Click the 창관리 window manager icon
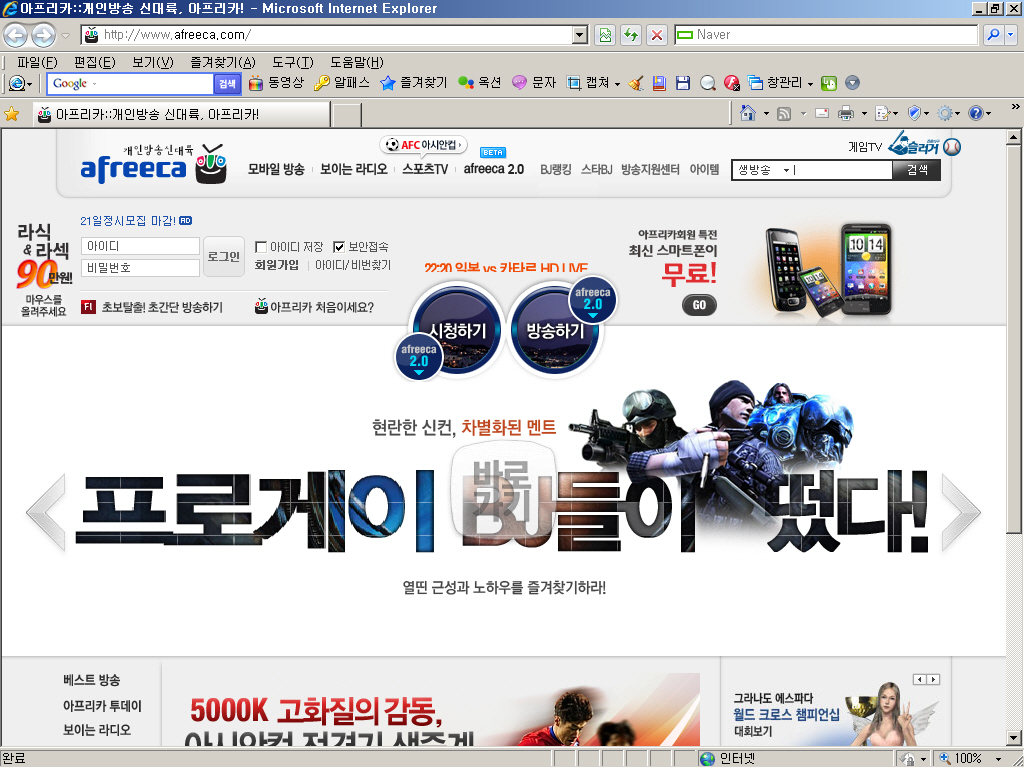Screen dimensions: 1024x768 756,83
